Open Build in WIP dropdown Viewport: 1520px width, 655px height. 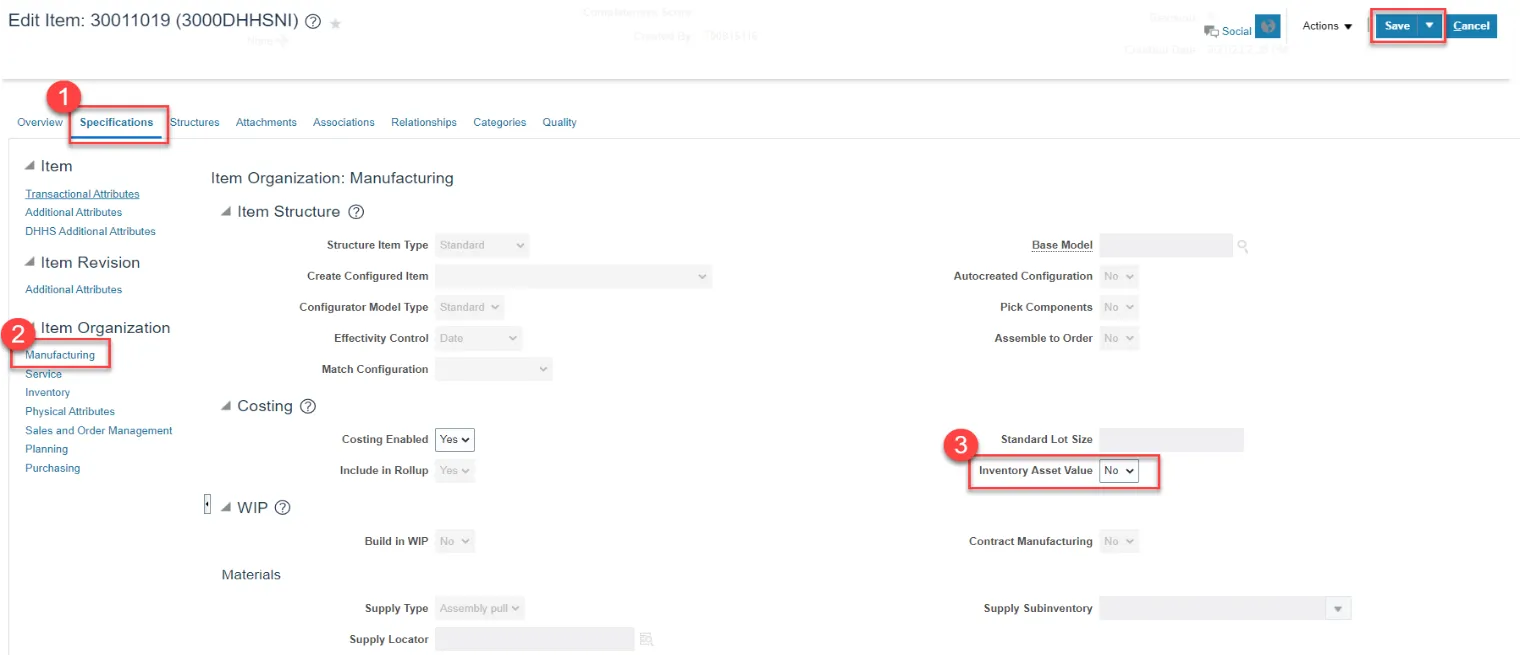[455, 541]
